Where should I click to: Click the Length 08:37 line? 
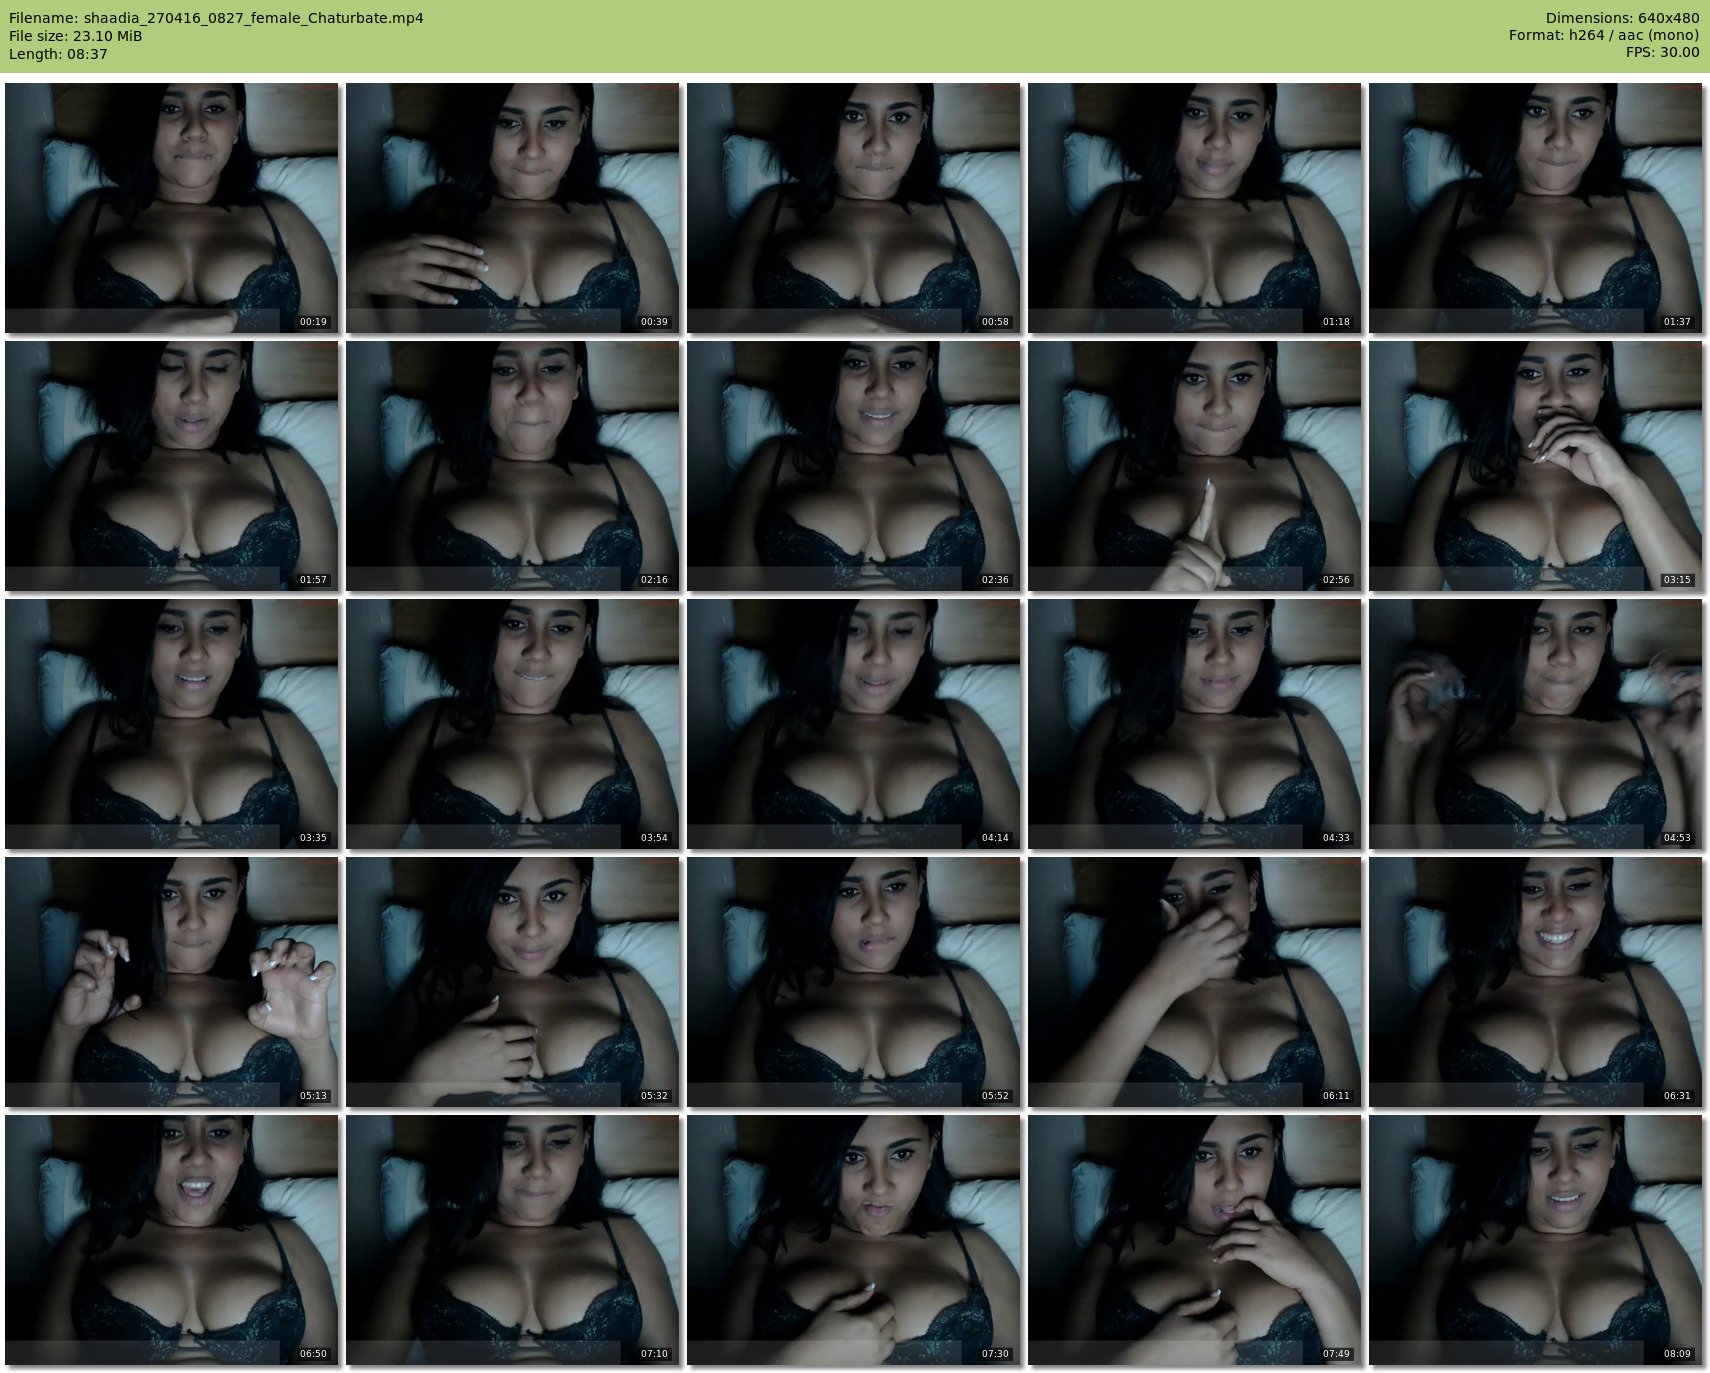58,54
